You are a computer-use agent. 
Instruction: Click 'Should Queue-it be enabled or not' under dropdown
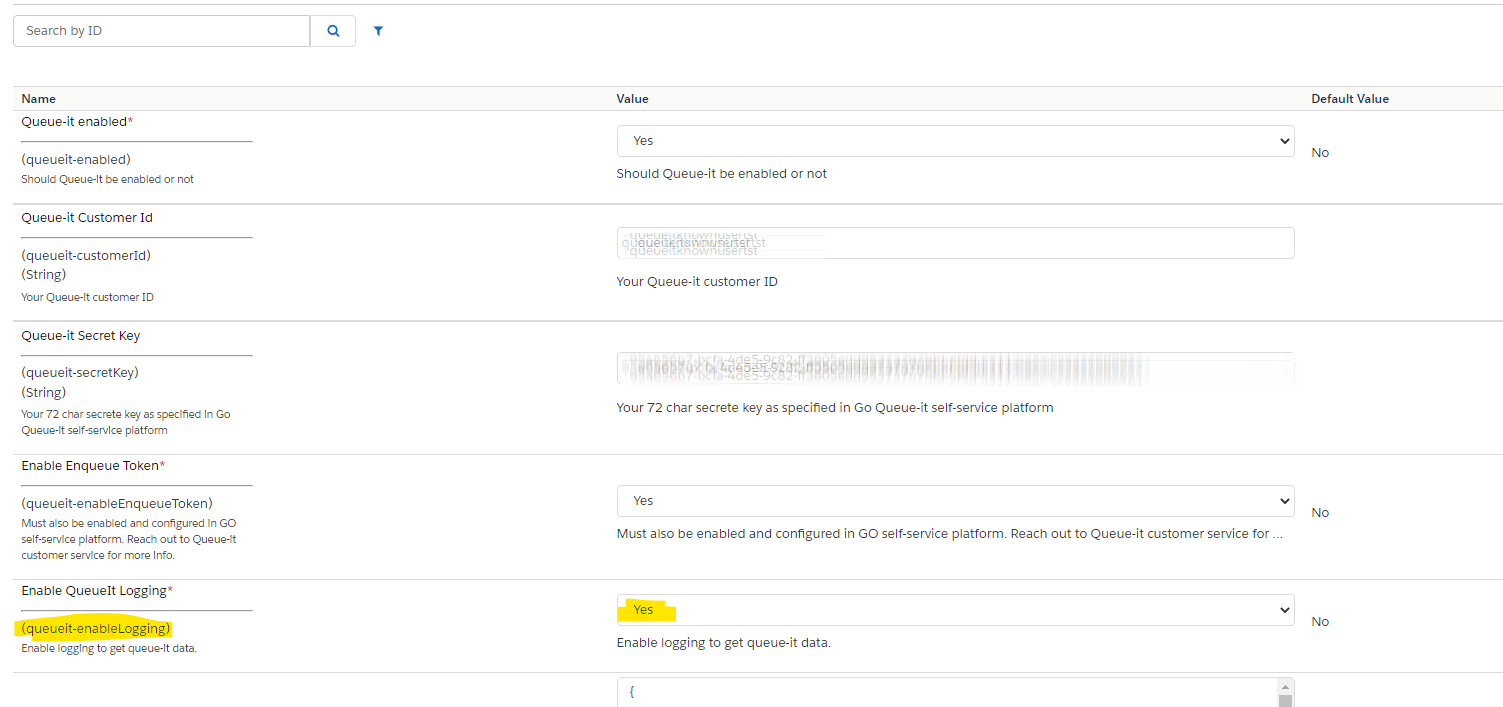coord(722,174)
